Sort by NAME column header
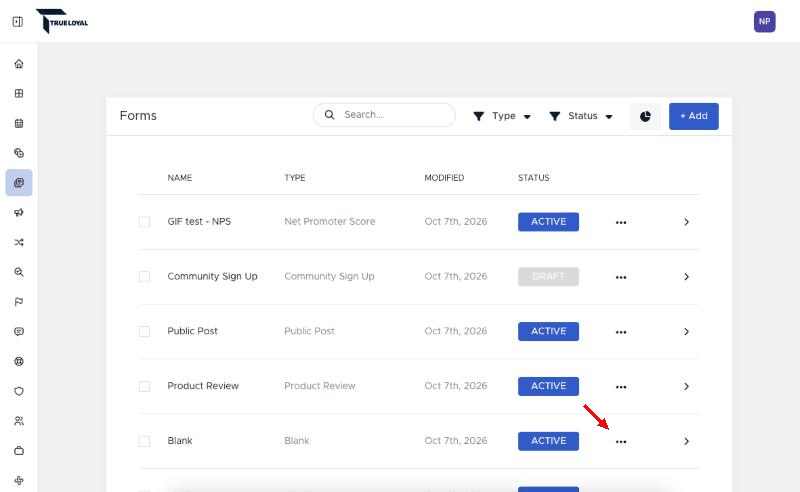 180,178
